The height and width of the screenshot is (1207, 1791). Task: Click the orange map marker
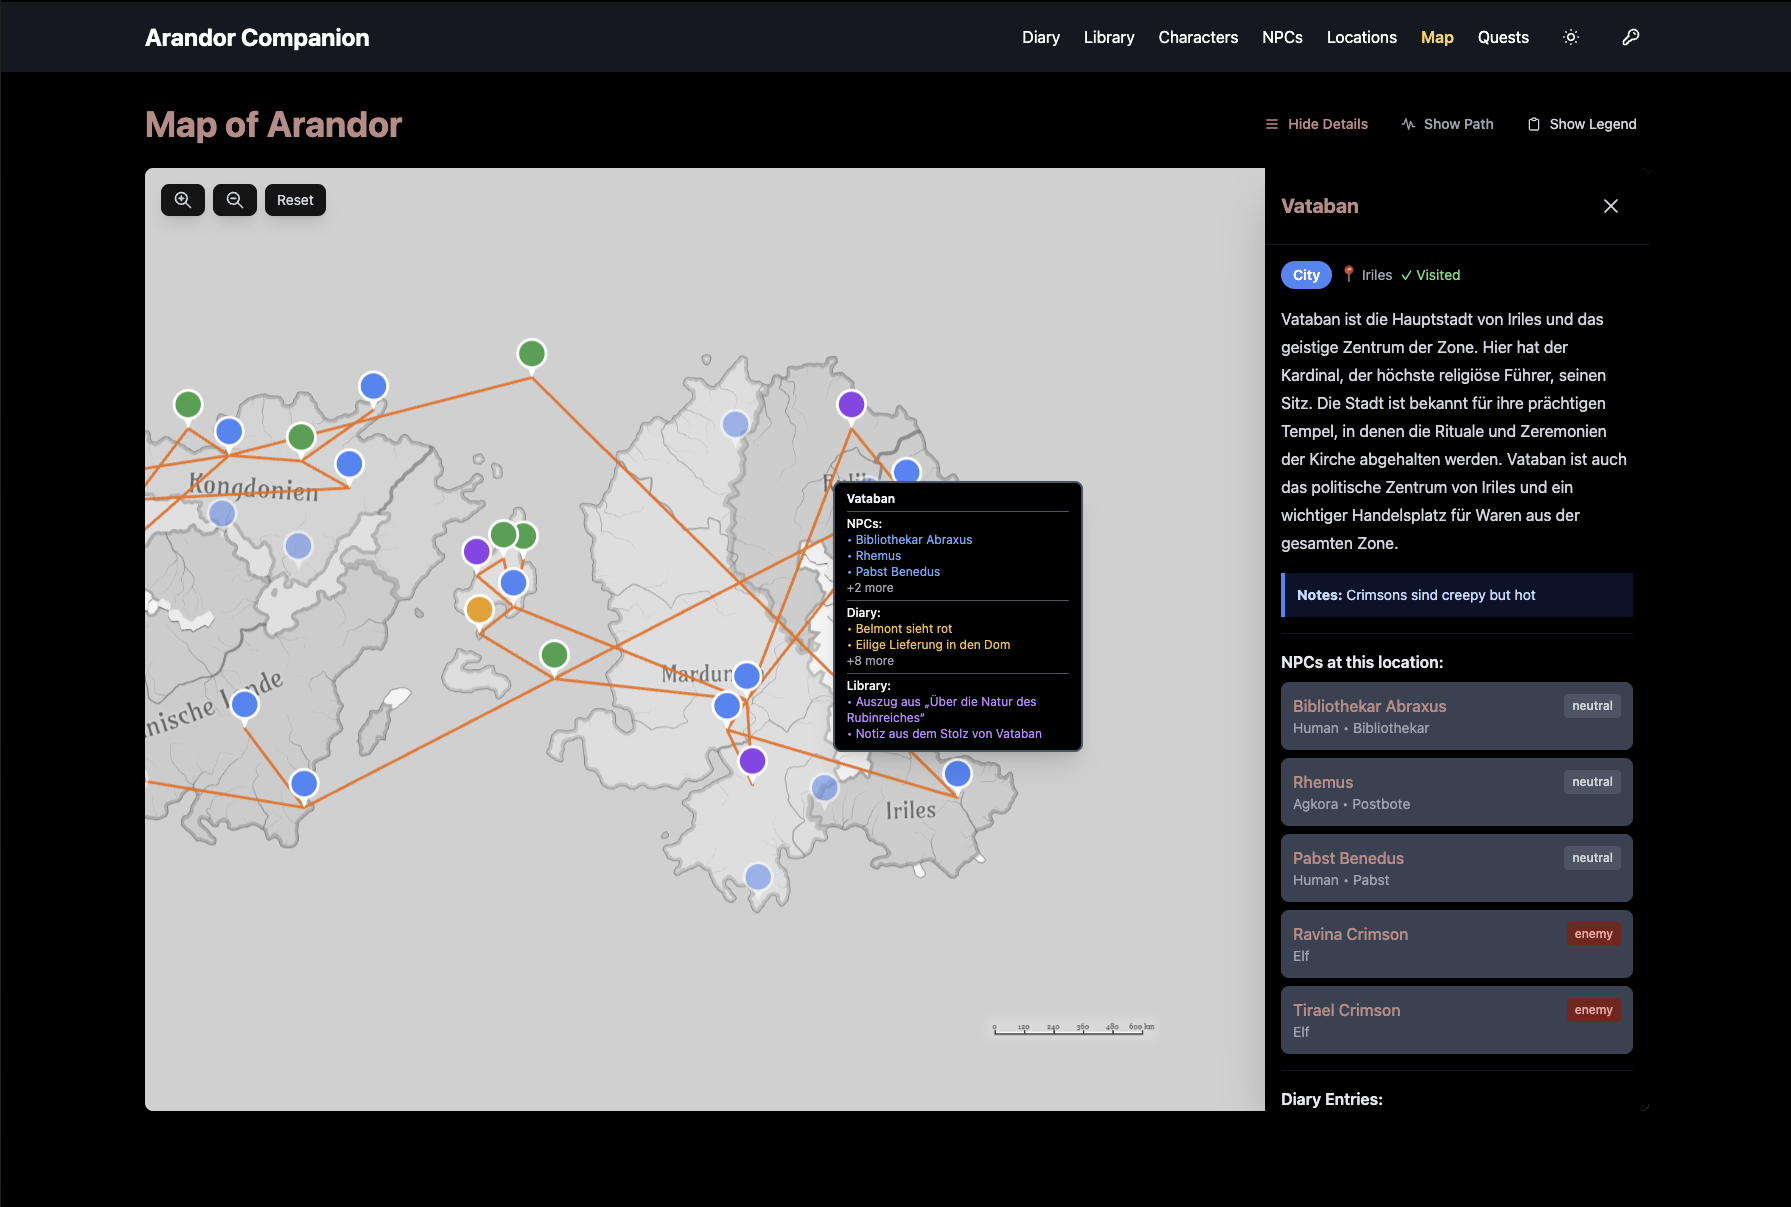pos(479,608)
